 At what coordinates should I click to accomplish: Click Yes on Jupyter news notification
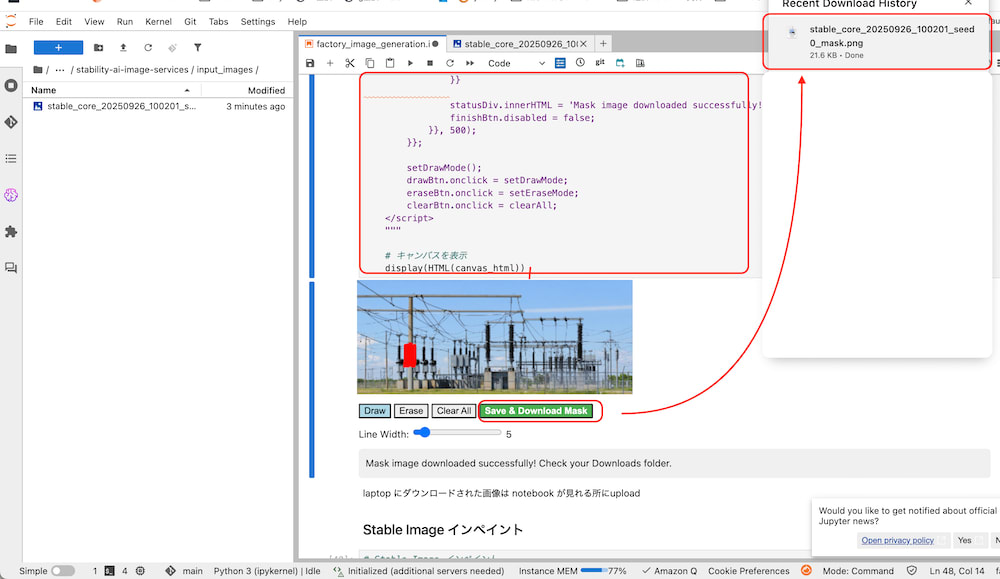click(x=964, y=540)
